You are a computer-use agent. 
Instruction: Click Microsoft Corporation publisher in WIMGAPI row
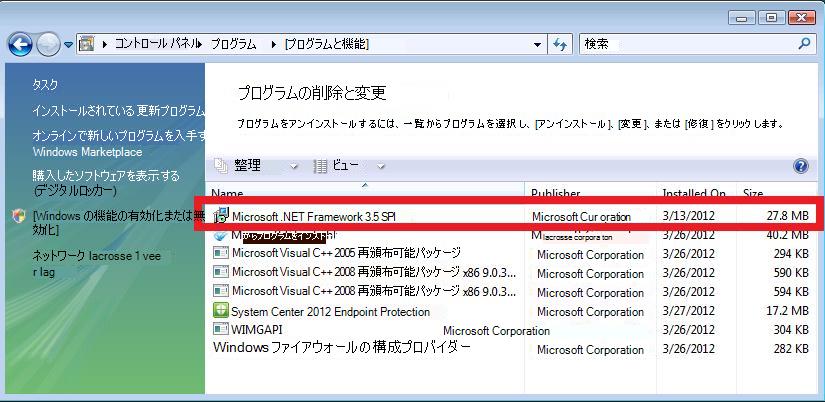point(496,331)
